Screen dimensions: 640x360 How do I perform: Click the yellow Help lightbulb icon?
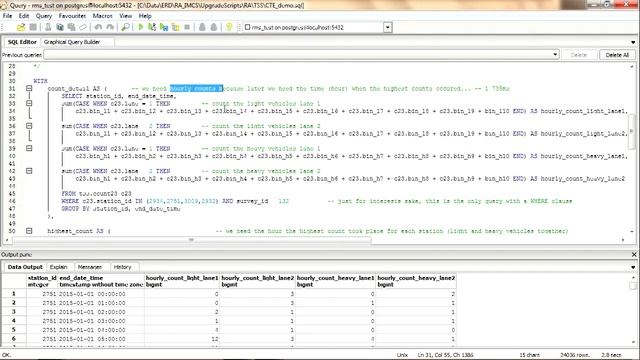point(229,27)
